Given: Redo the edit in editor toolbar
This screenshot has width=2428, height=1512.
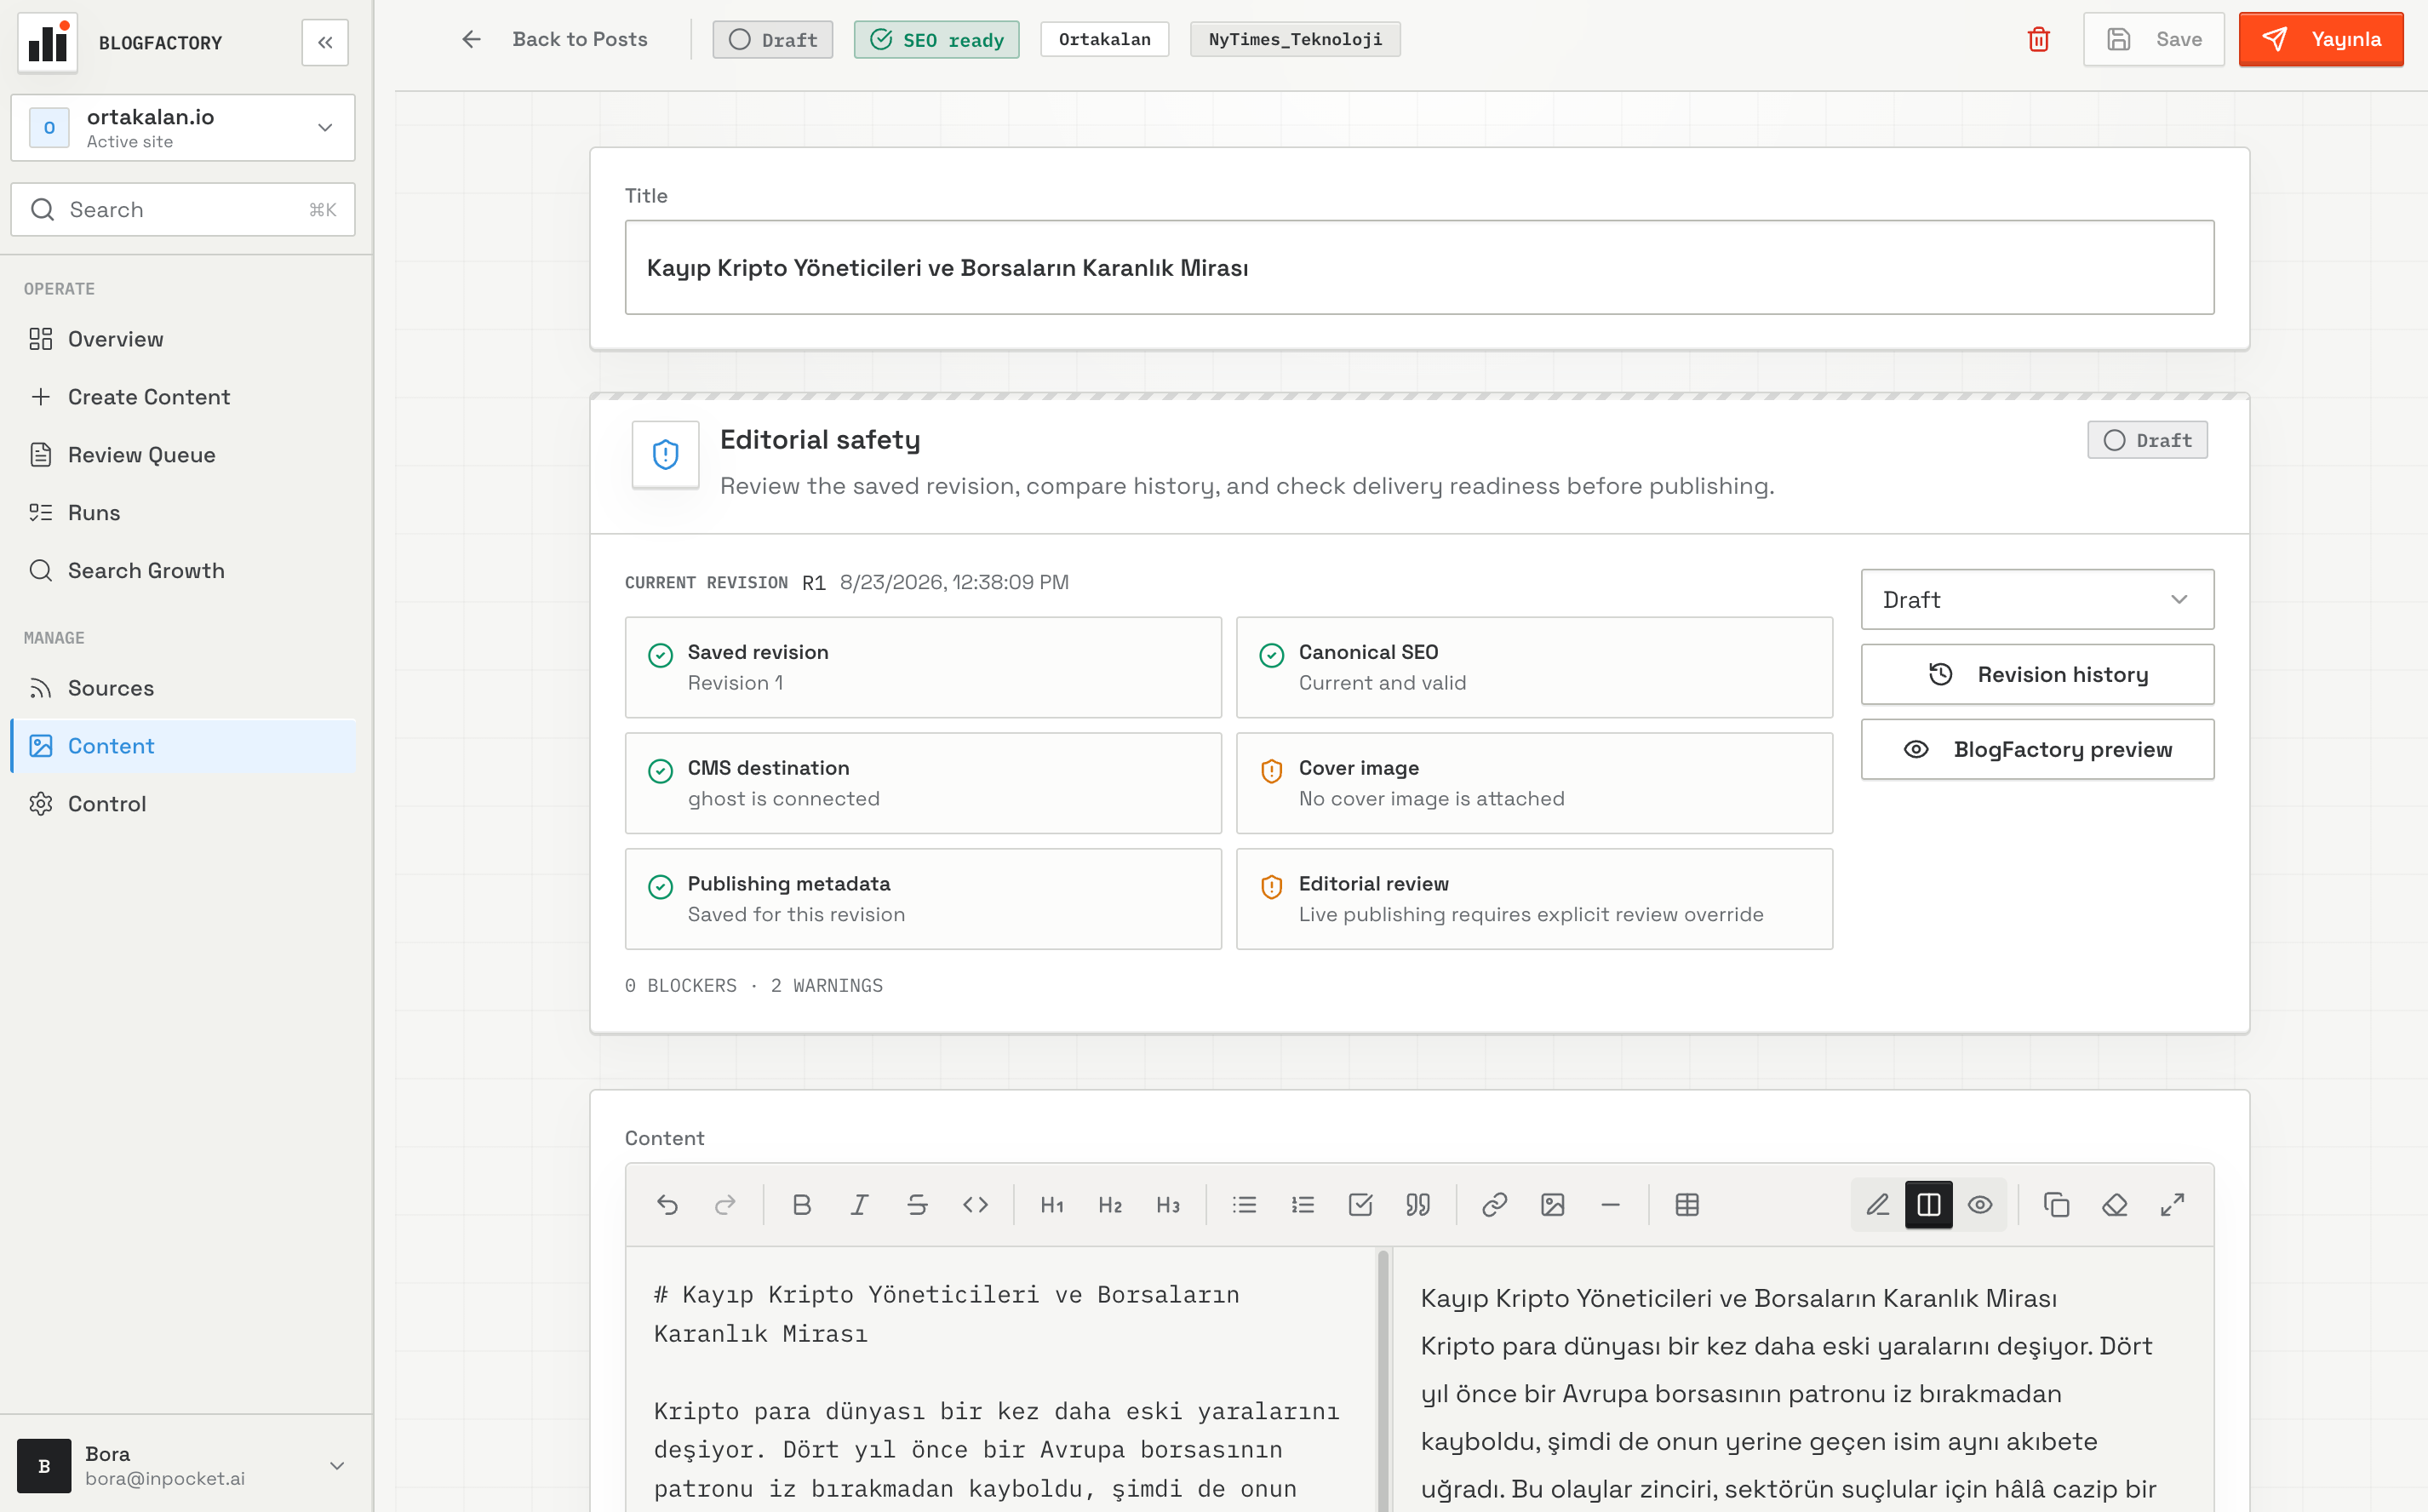Looking at the screenshot, I should [725, 1205].
